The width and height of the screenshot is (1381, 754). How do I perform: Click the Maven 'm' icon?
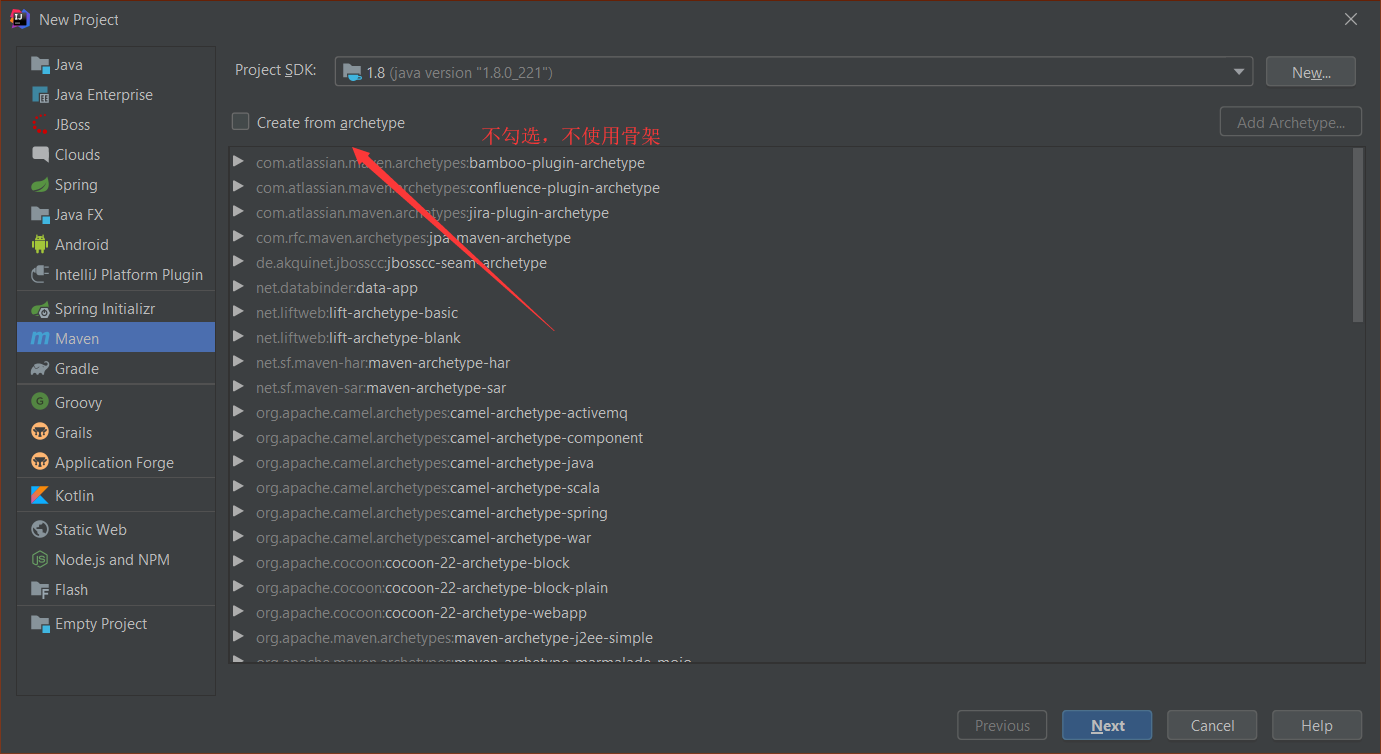[40, 339]
